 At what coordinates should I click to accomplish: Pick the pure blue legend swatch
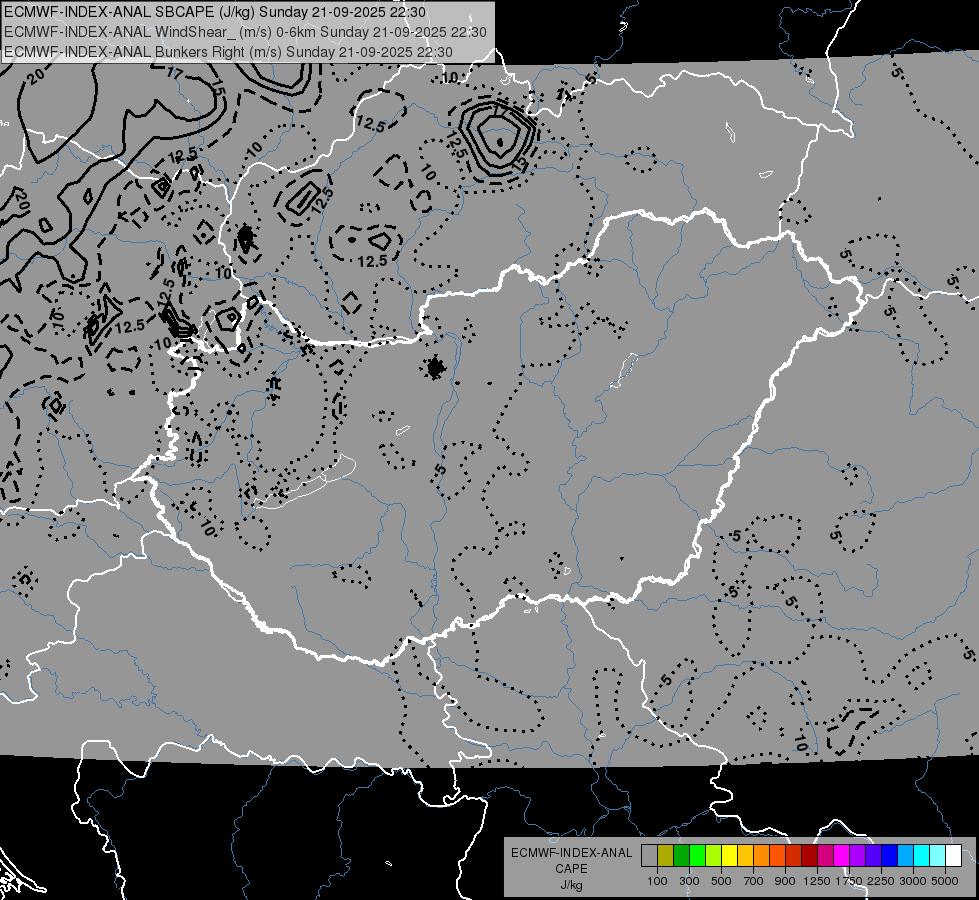point(889,856)
